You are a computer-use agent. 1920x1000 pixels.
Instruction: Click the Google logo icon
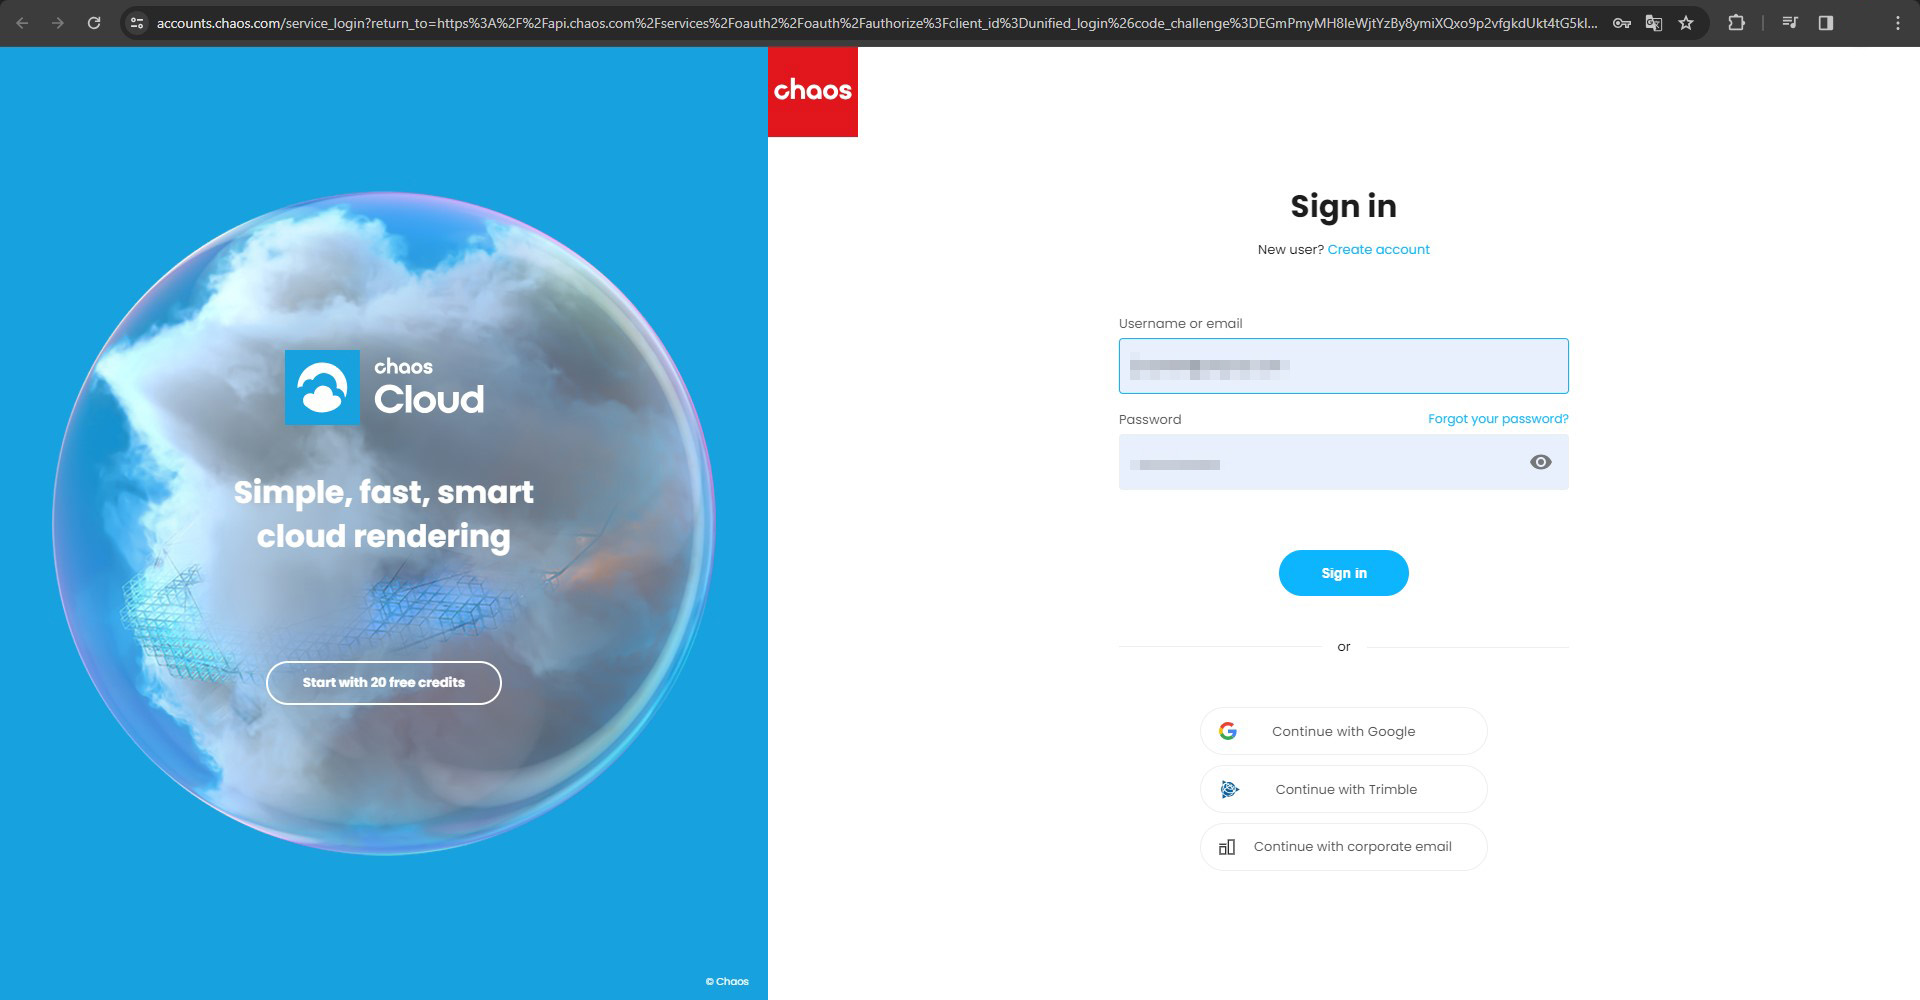tap(1228, 731)
